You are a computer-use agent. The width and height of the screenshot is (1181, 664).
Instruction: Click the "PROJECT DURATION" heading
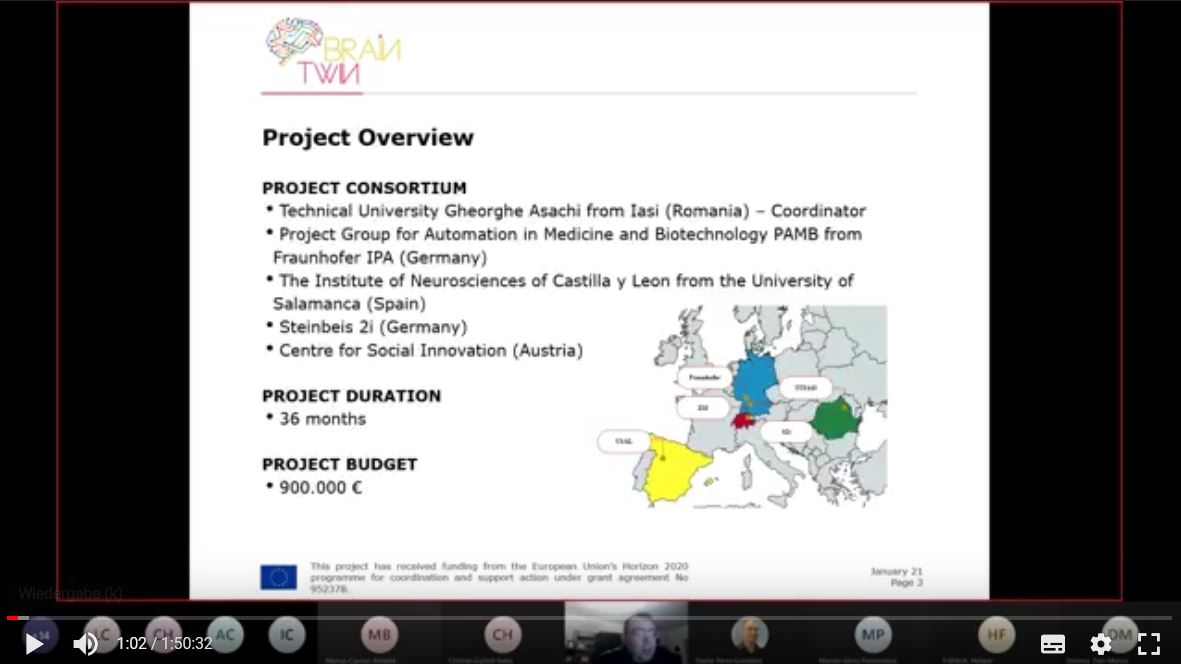(351, 396)
